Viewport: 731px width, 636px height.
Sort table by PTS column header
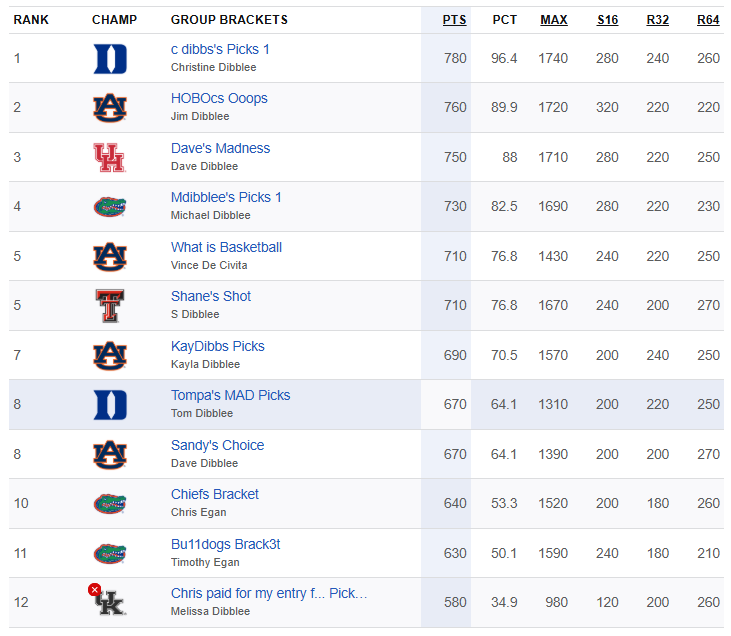455,20
